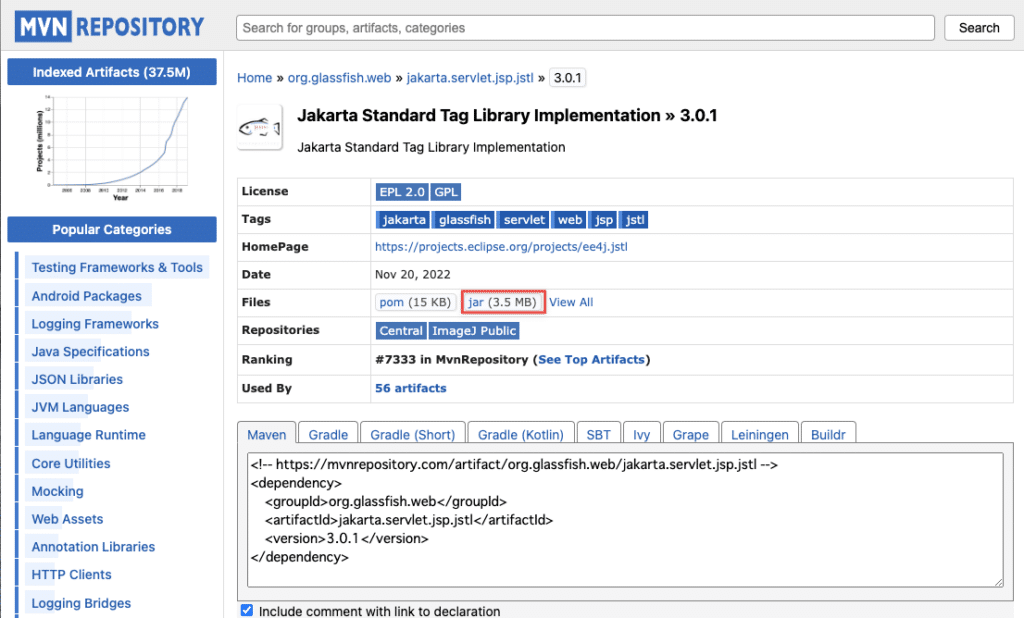The image size is (1024, 618).
Task: Download the jar (3.5 MB) file
Action: pyautogui.click(x=502, y=302)
